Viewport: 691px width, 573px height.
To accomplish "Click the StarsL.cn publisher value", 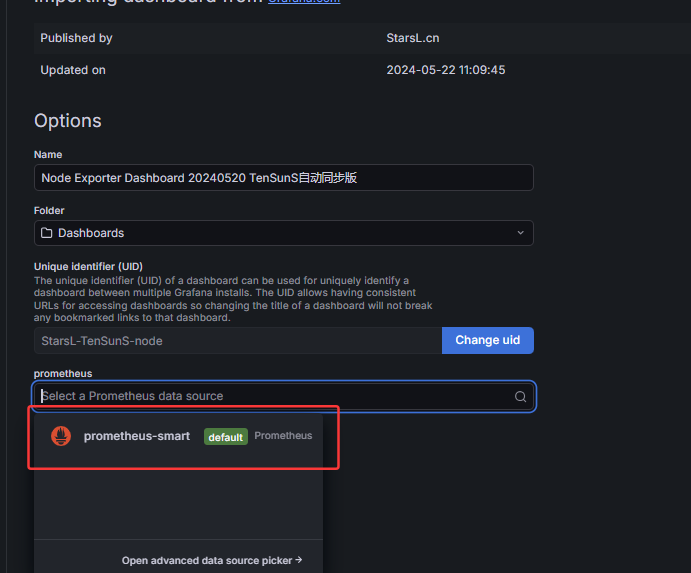I will point(413,38).
